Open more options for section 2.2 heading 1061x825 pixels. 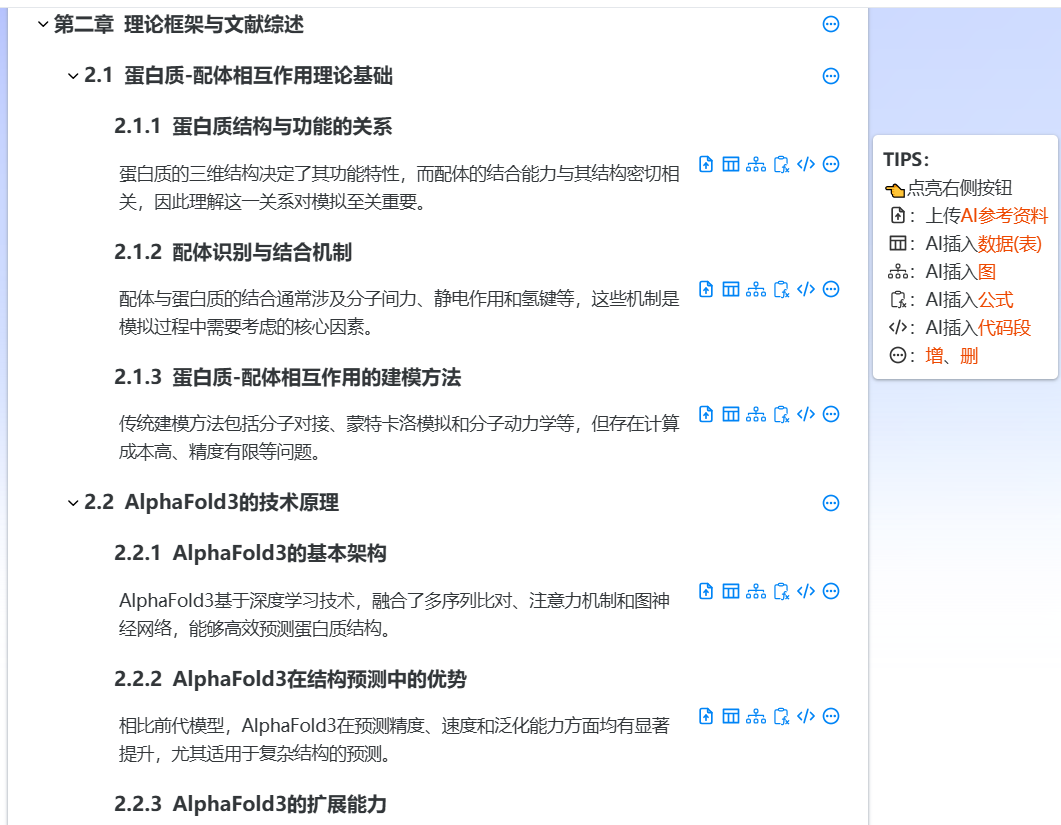point(831,503)
